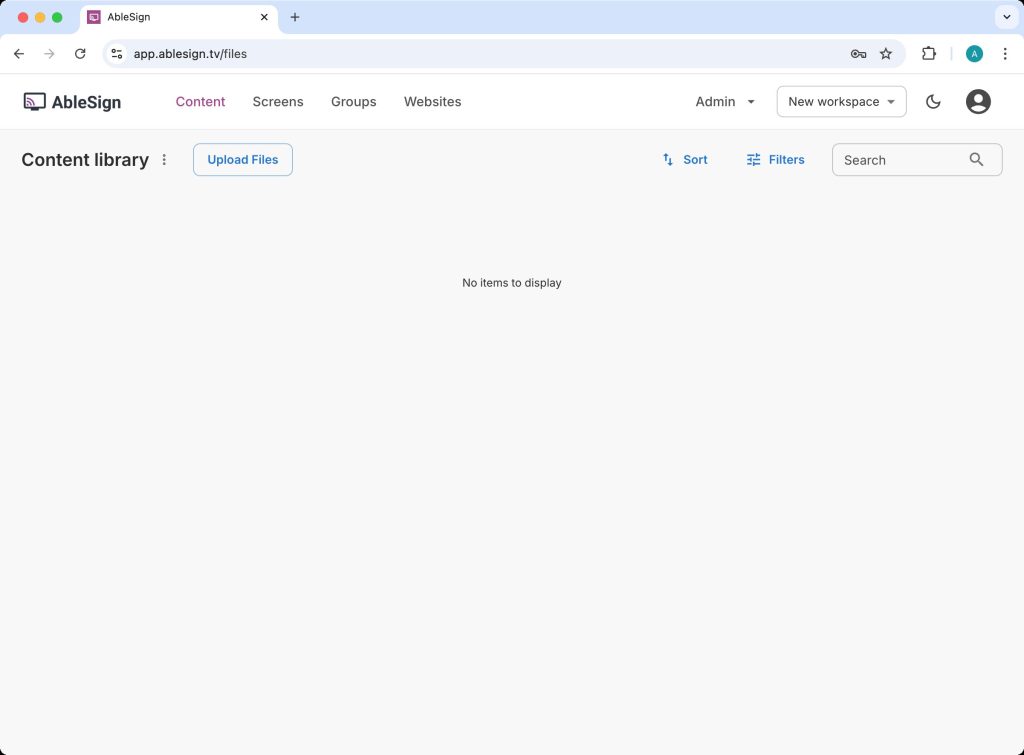Reload the page
1024x755 pixels.
[80, 54]
